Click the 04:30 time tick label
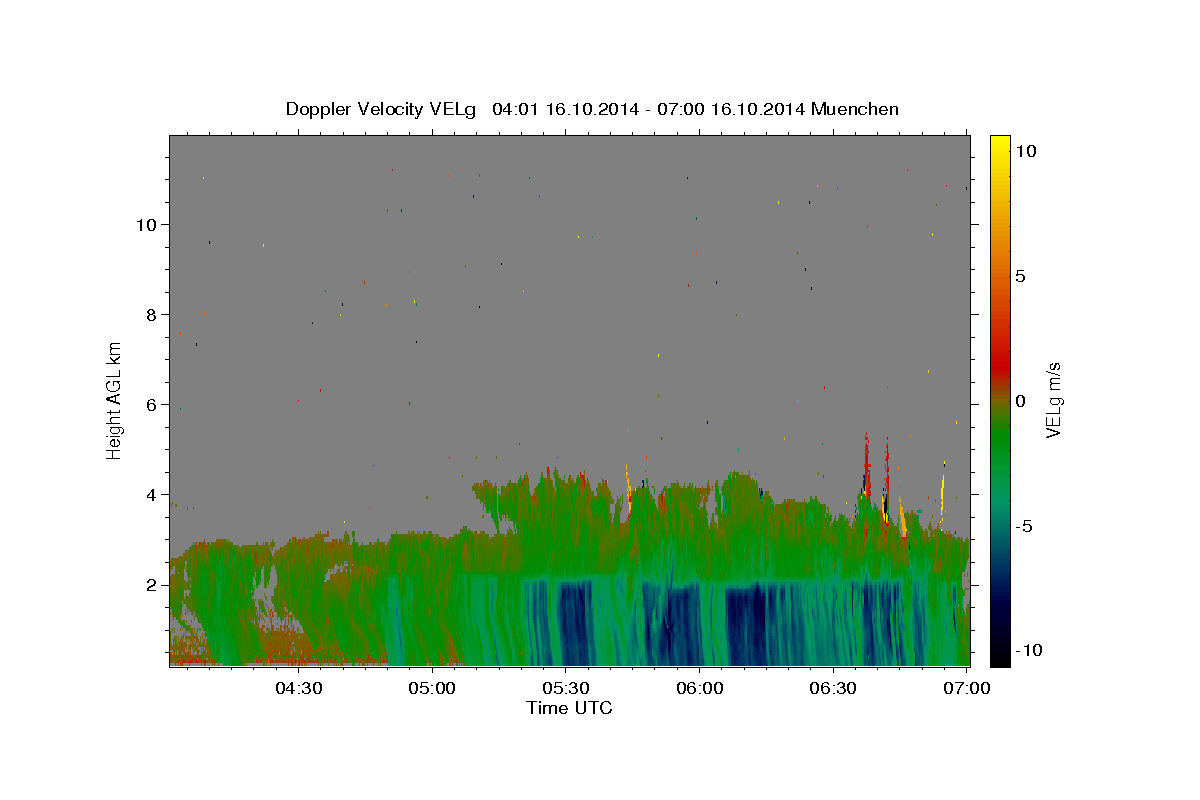Image resolution: width=1200 pixels, height=800 pixels. click(x=299, y=688)
